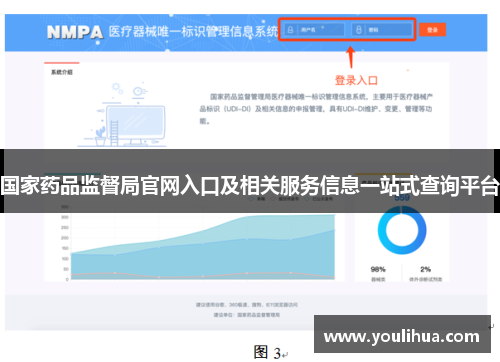
Task: Select the 系统介绍 tab
Action: (62, 72)
